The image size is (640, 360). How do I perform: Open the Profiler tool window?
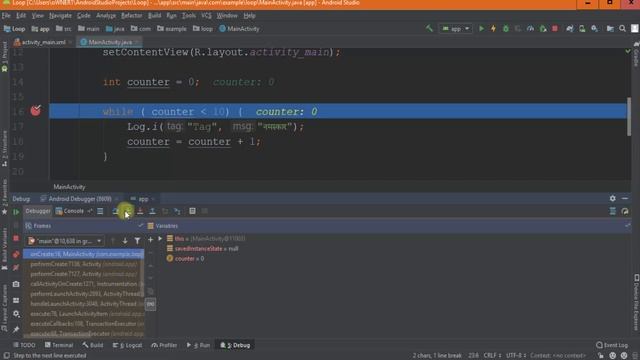pos(164,345)
